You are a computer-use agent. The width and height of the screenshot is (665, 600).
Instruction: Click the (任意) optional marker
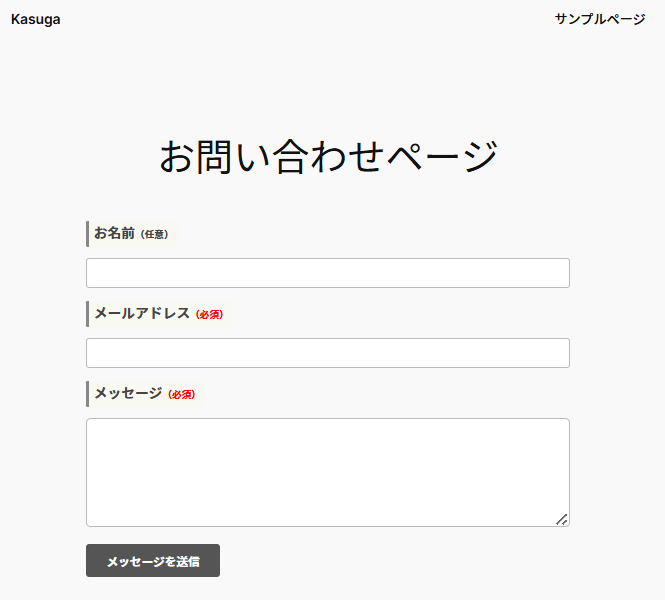pyautogui.click(x=154, y=235)
